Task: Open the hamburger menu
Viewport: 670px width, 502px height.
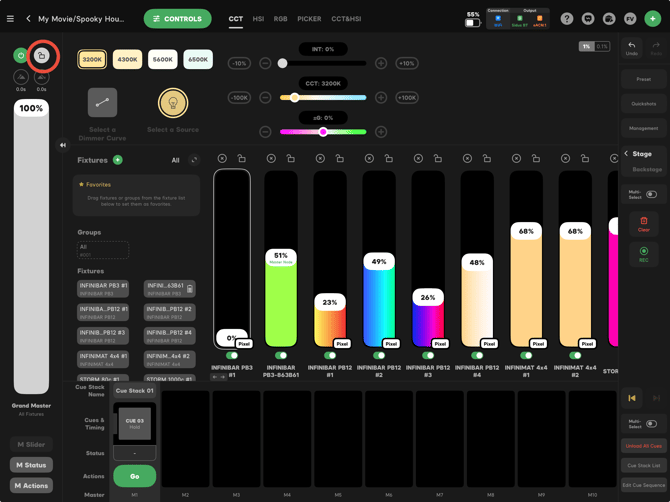Action: pos(10,19)
